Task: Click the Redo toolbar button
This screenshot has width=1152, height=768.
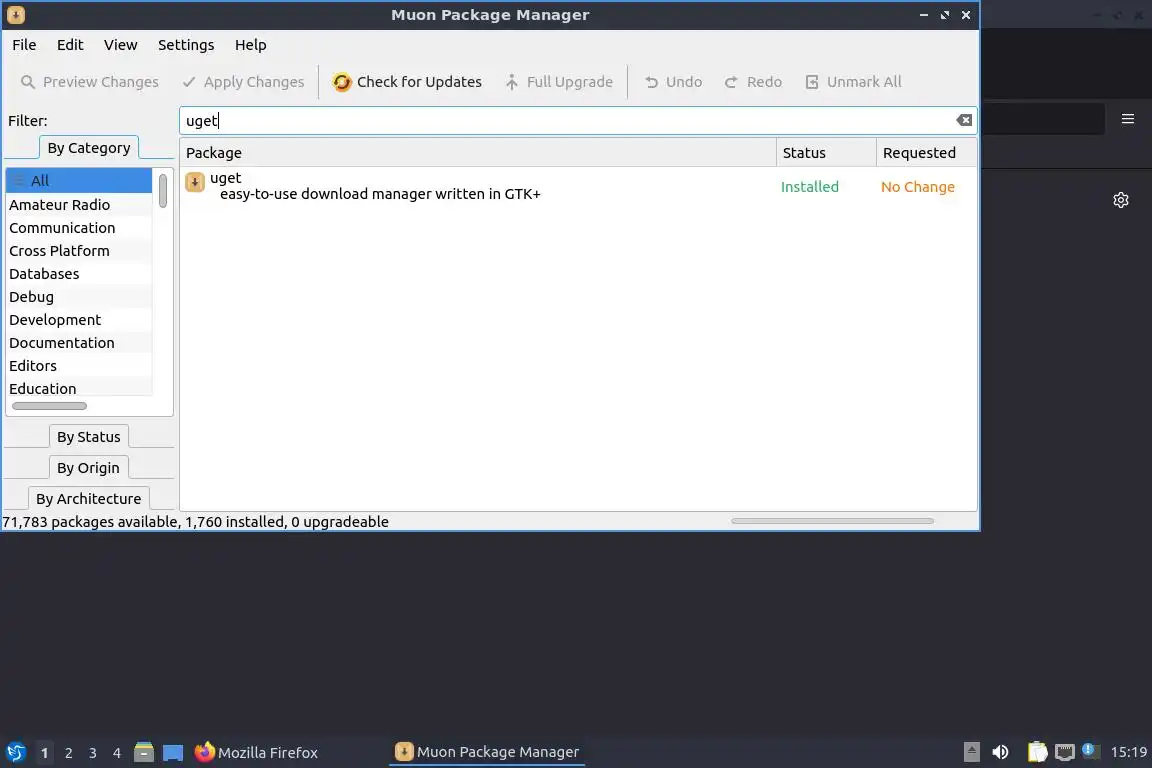Action: click(x=753, y=82)
